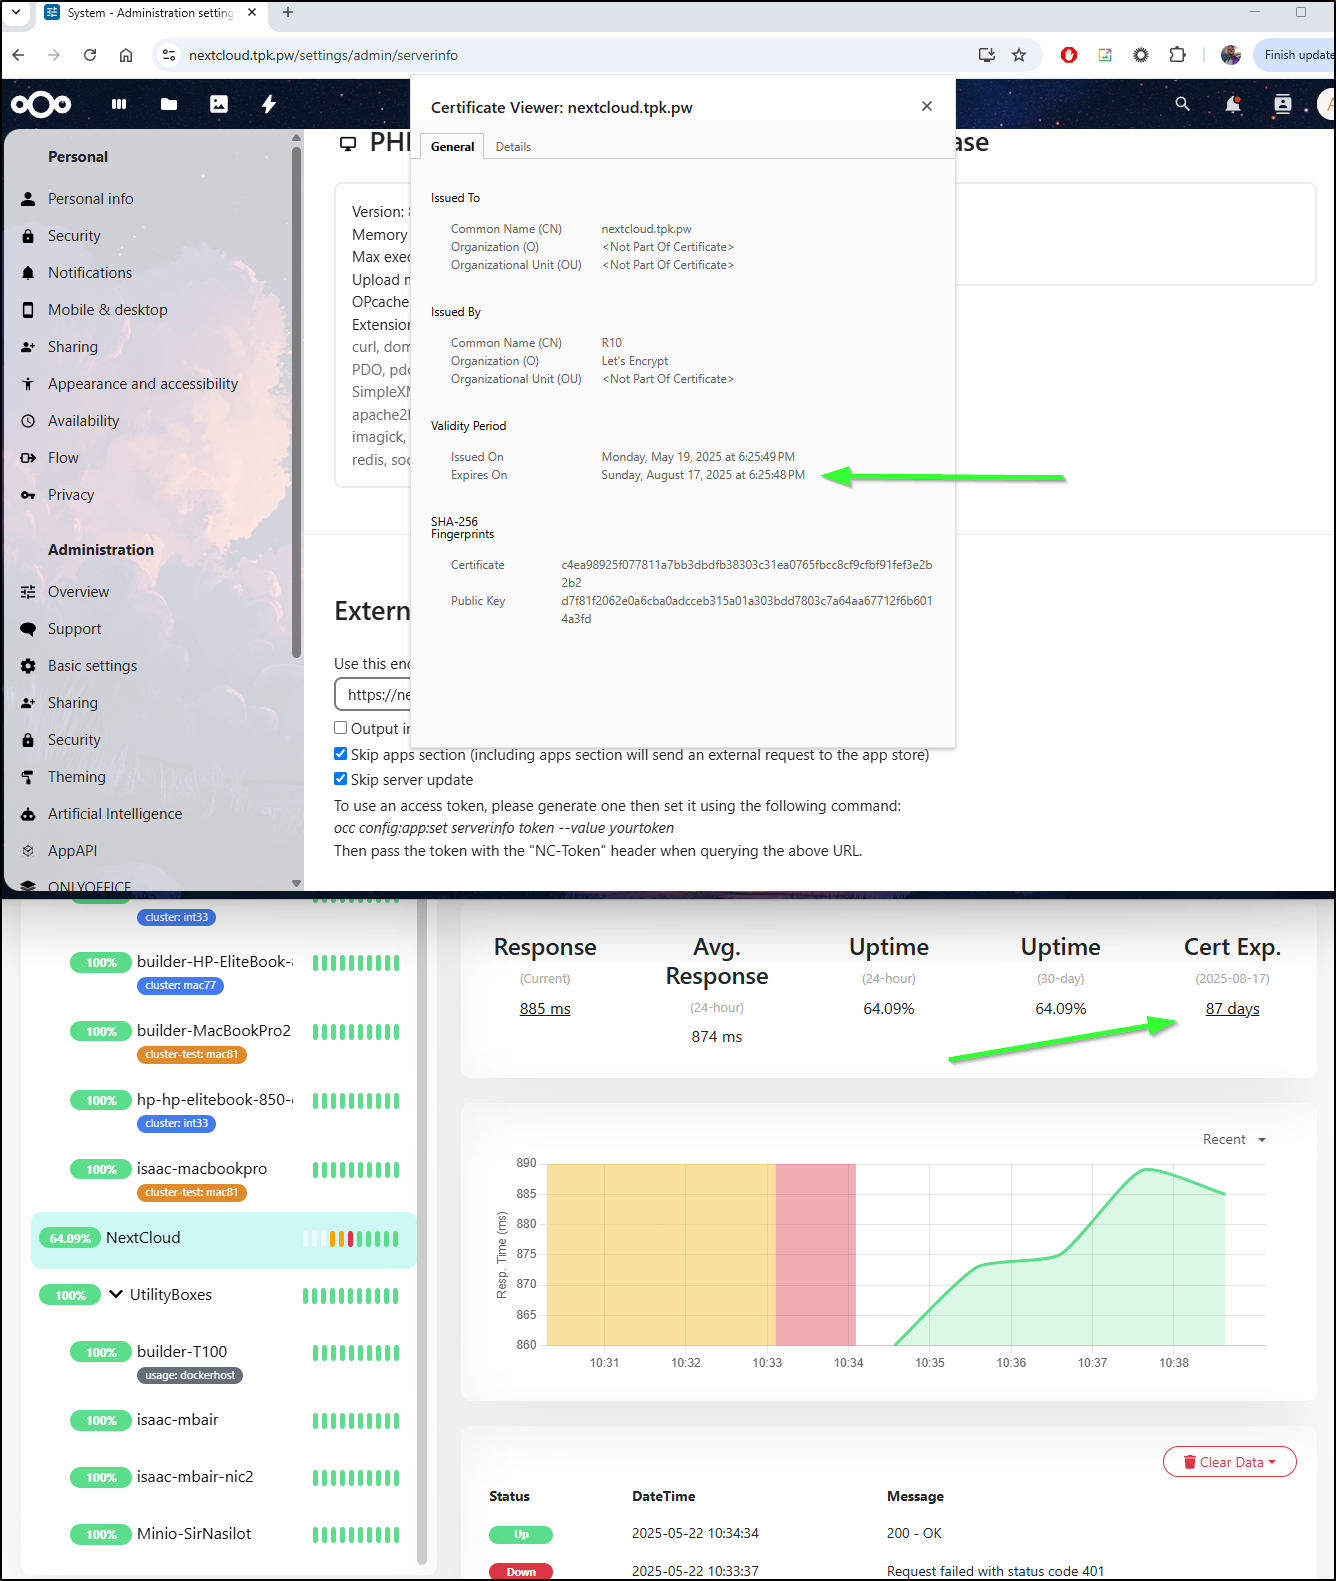Open the notifications bell icon
This screenshot has width=1336, height=1581.
1233,104
